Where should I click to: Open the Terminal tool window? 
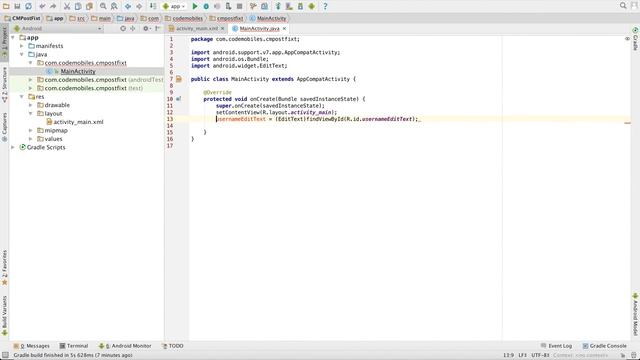[x=74, y=346]
